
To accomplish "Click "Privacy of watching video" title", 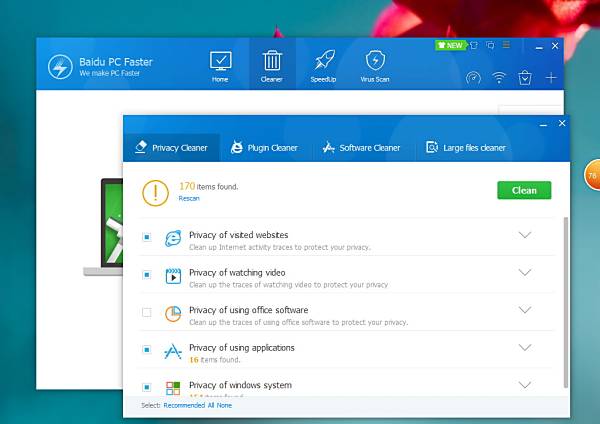I will (237, 272).
